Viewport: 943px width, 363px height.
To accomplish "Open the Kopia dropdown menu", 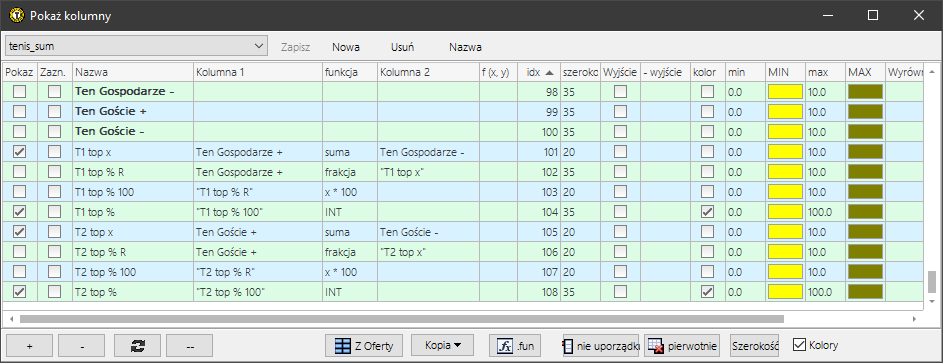I will [x=443, y=345].
